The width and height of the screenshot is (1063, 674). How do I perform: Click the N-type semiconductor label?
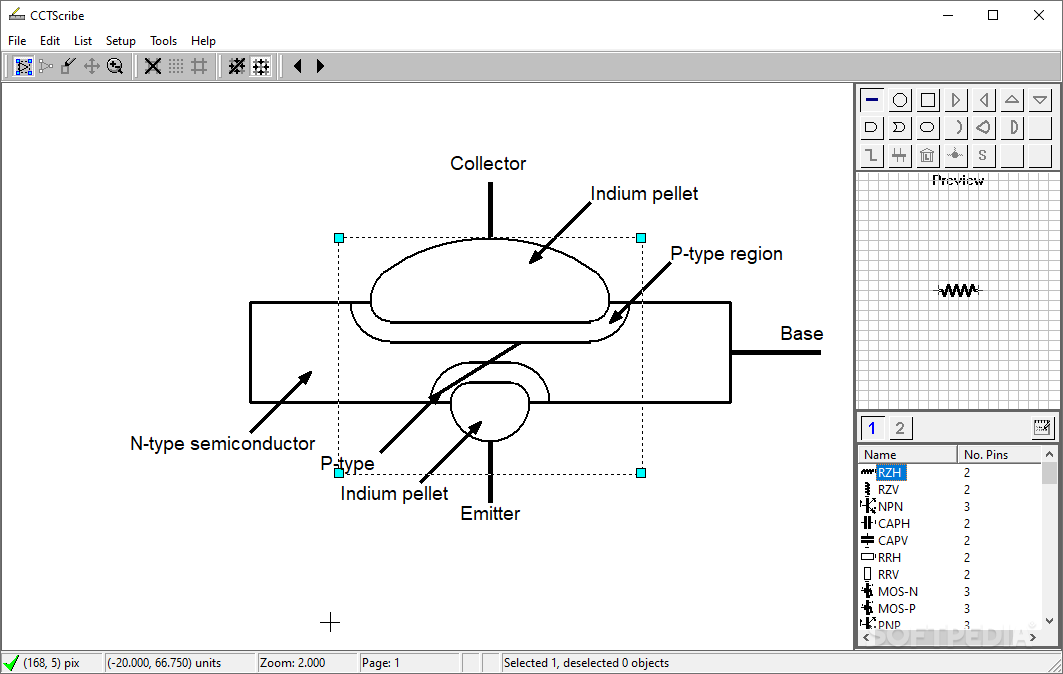point(222,443)
